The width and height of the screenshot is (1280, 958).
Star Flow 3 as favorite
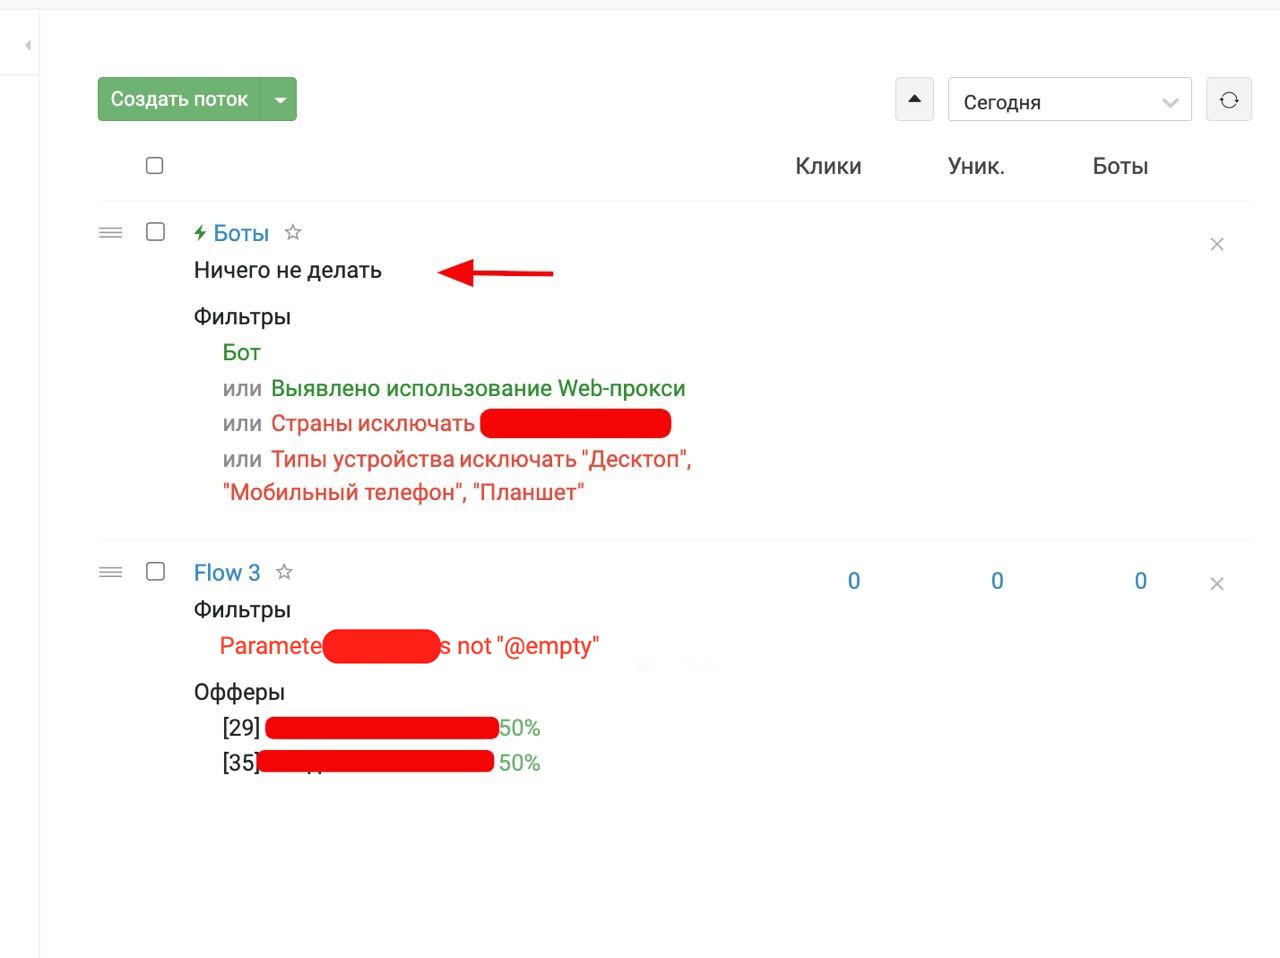click(284, 572)
